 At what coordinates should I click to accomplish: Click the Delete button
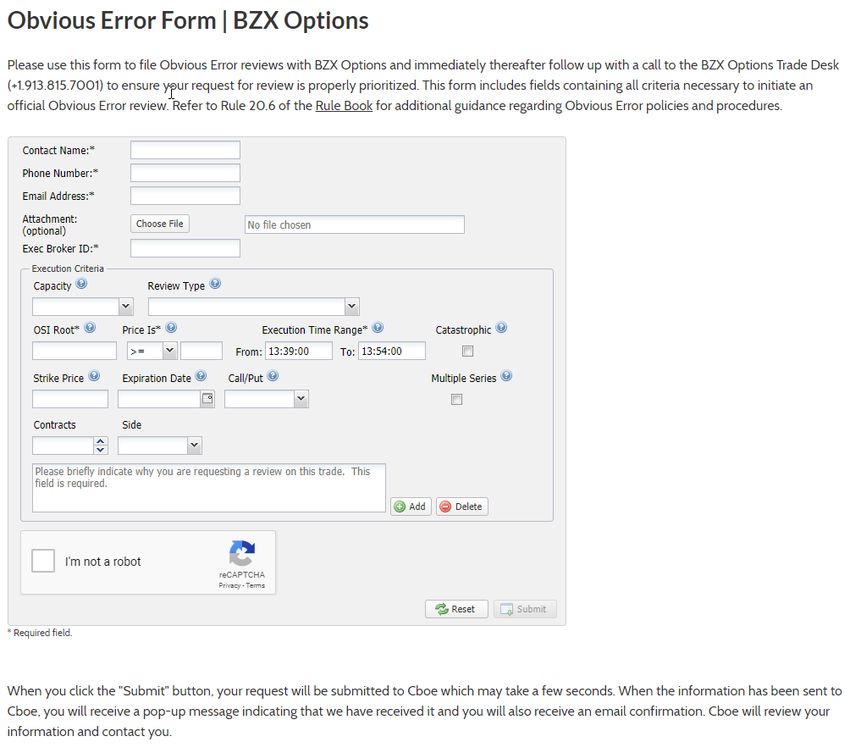(x=462, y=506)
